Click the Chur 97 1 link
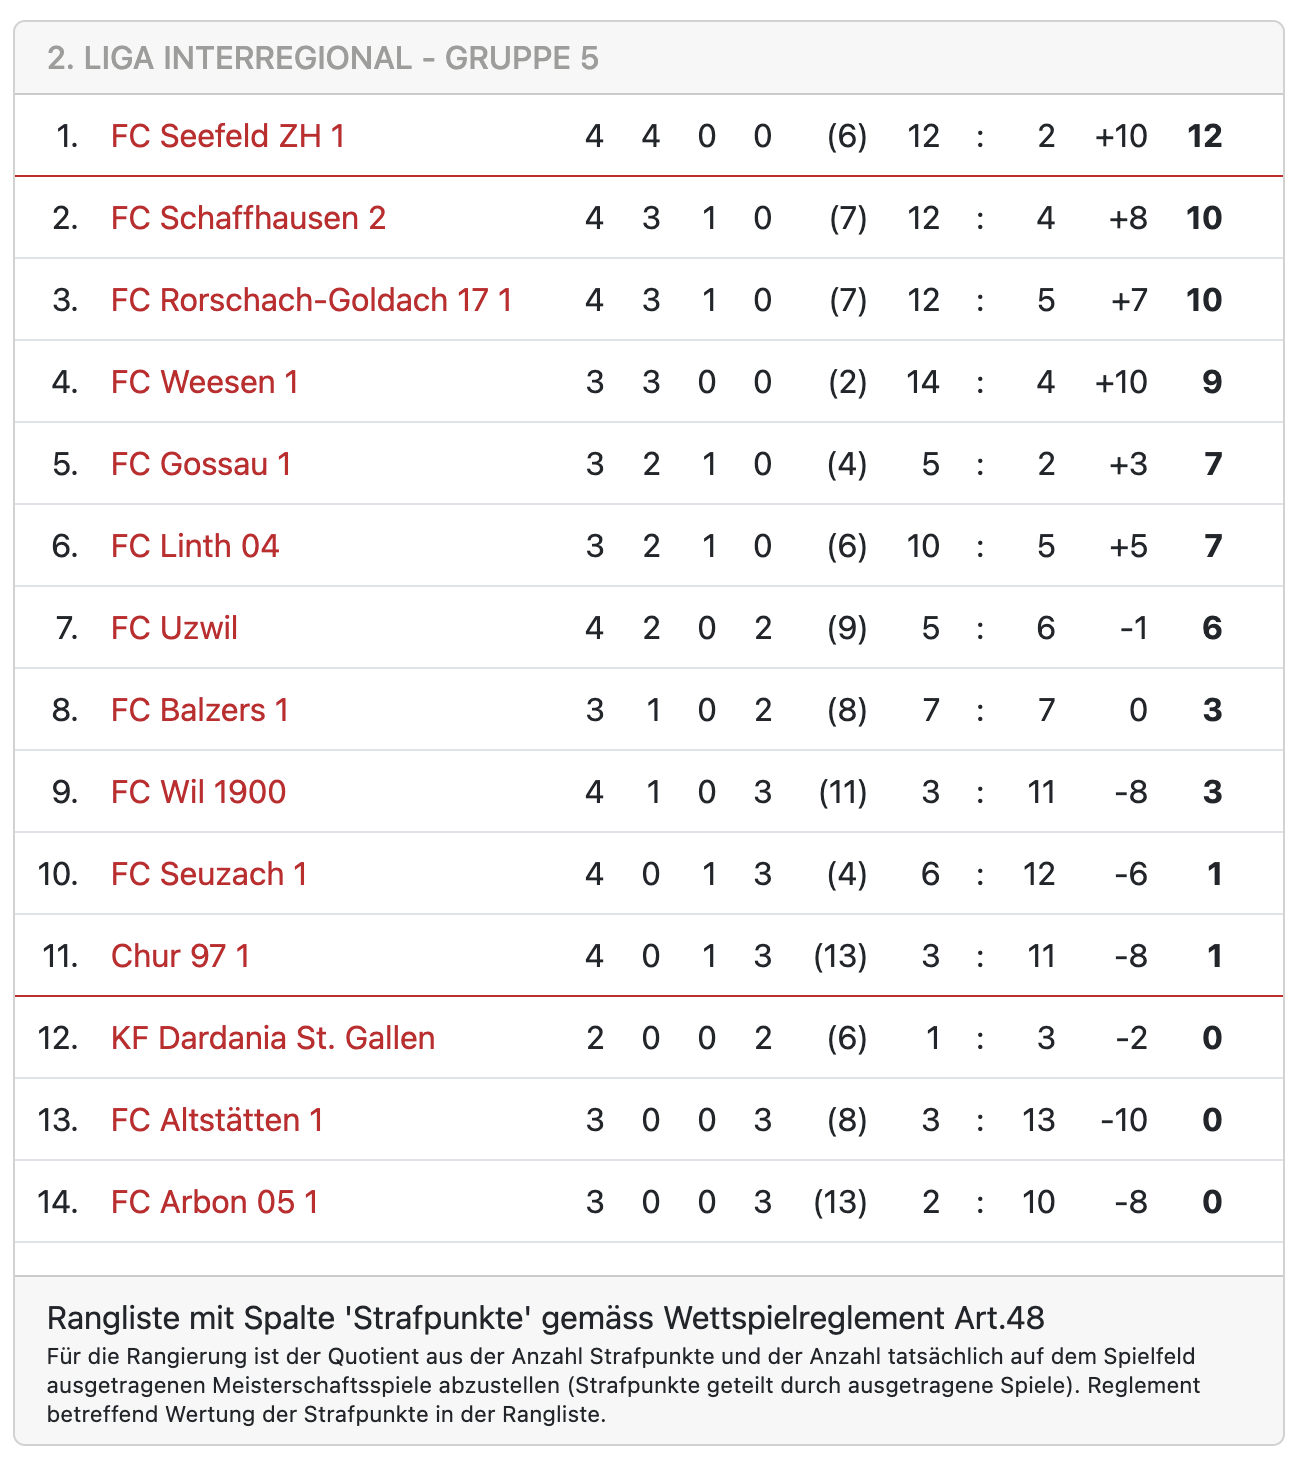The image size is (1304, 1468). [x=180, y=956]
